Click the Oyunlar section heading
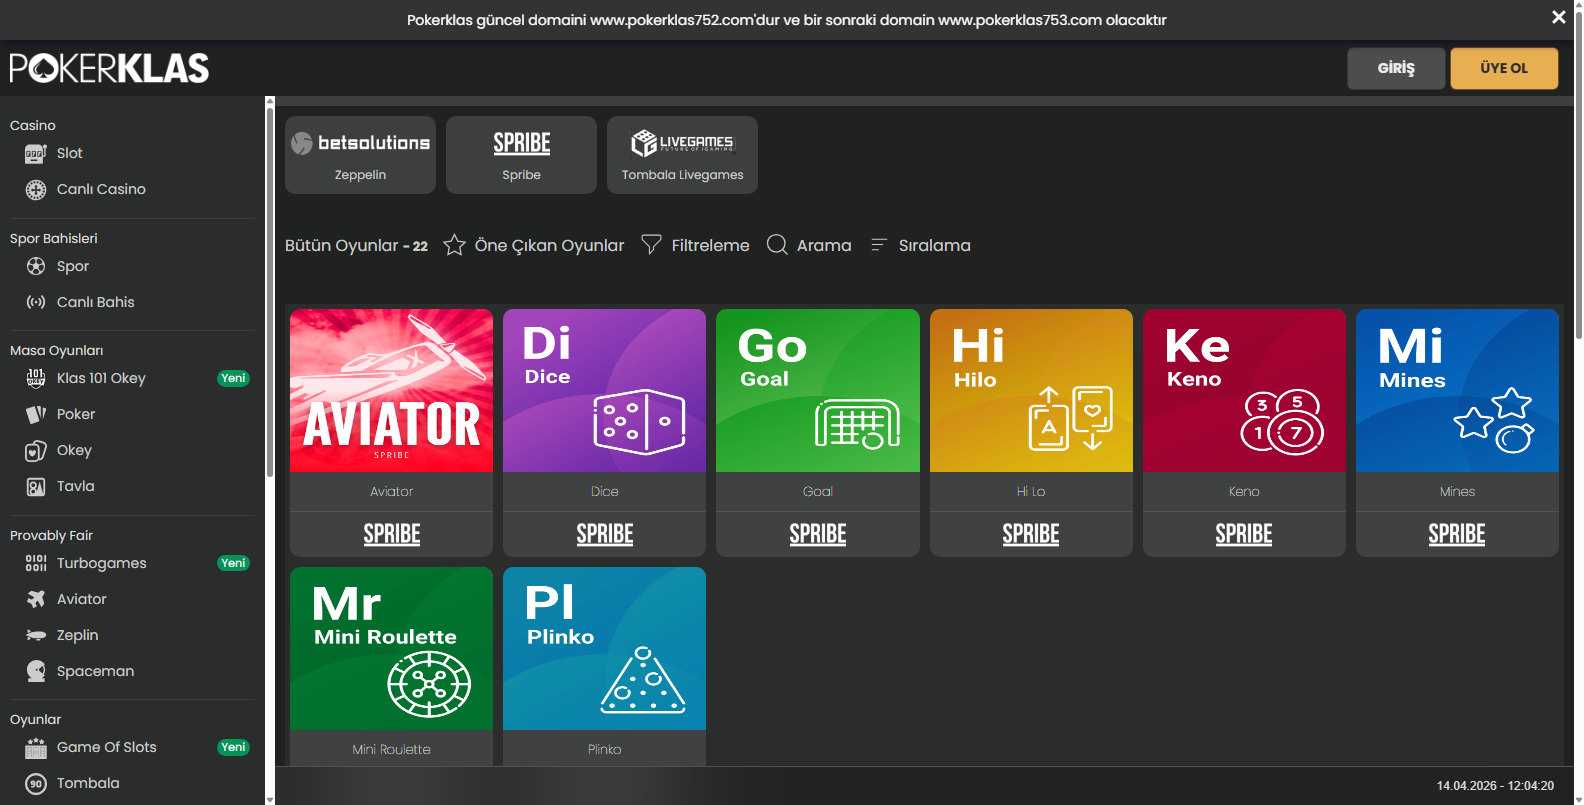This screenshot has width=1584, height=805. pos(36,719)
